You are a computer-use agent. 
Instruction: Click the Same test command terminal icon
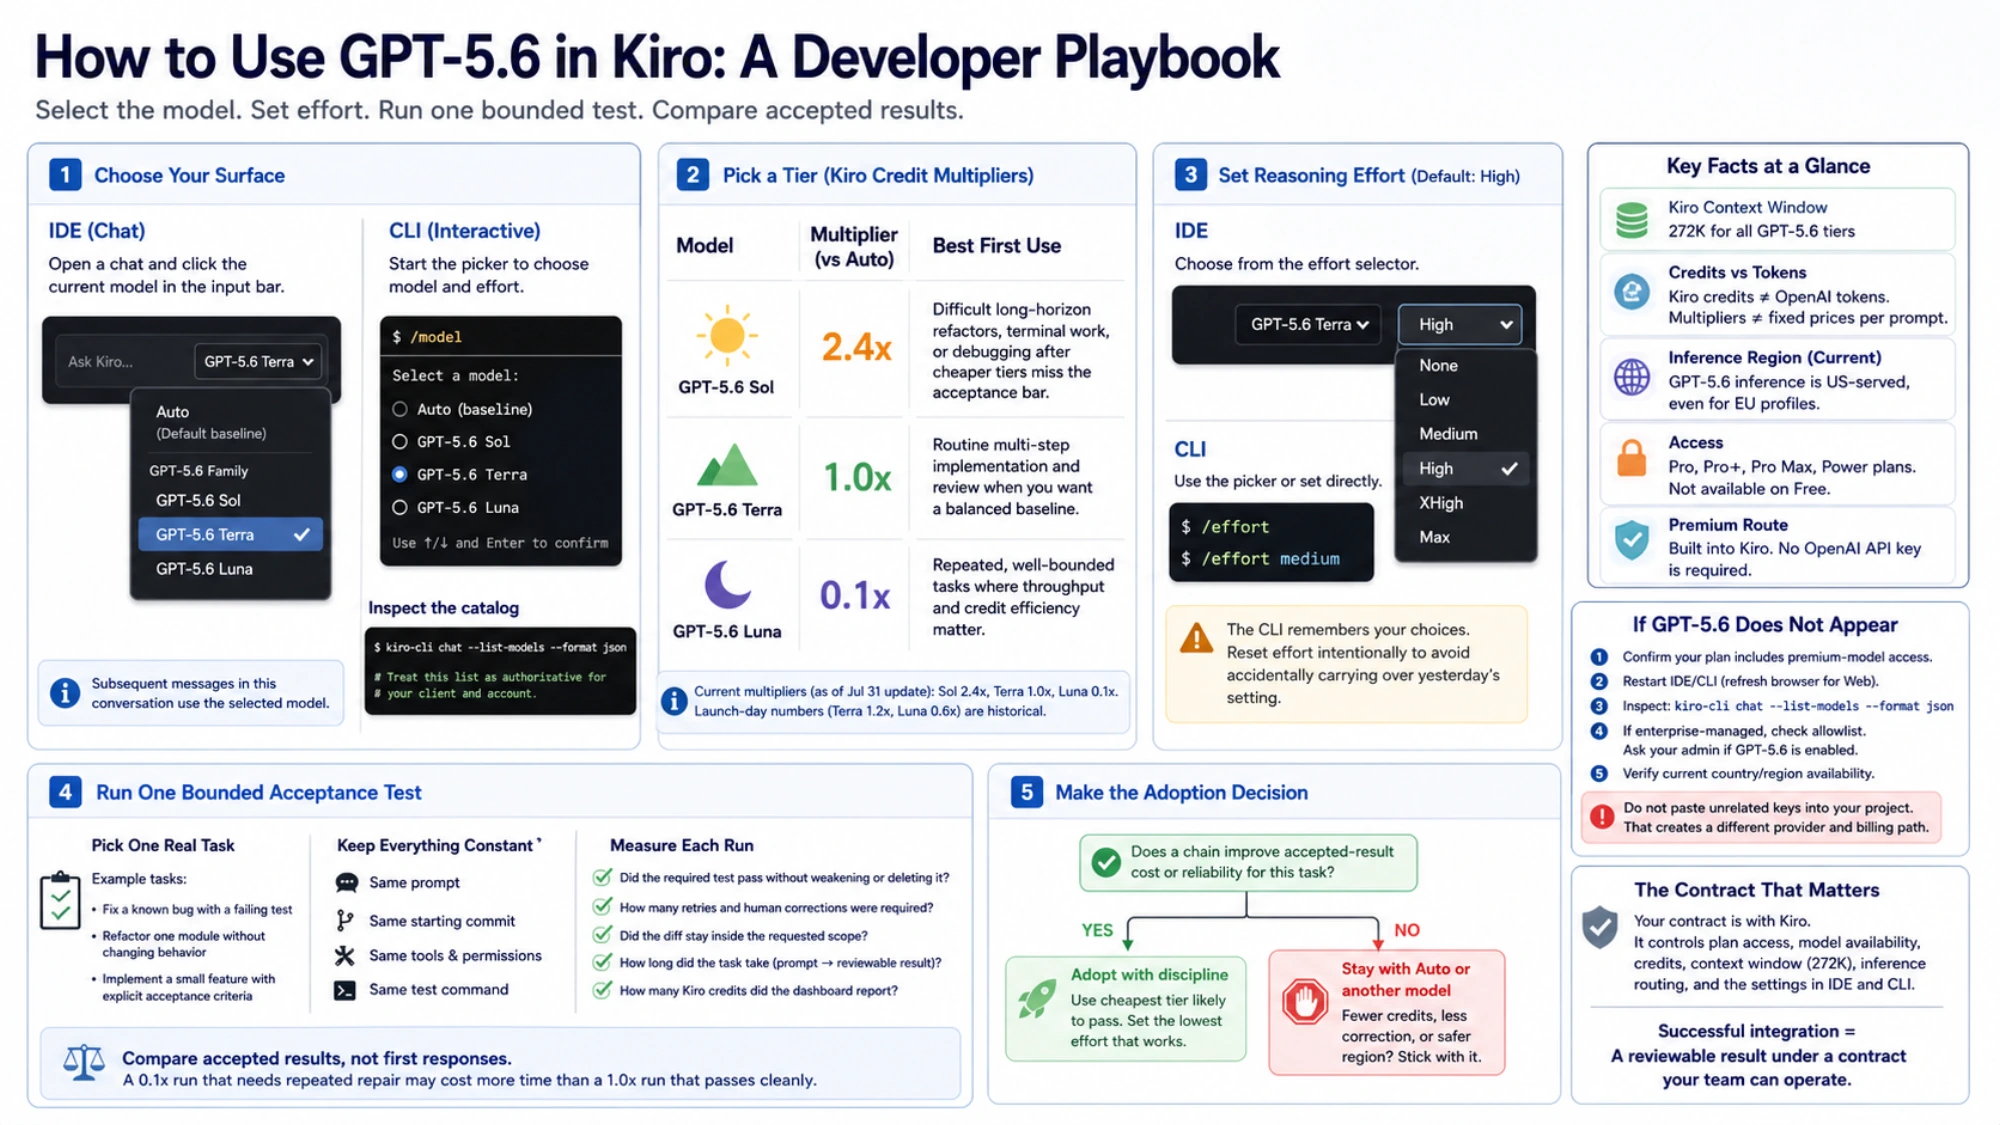pos(345,990)
